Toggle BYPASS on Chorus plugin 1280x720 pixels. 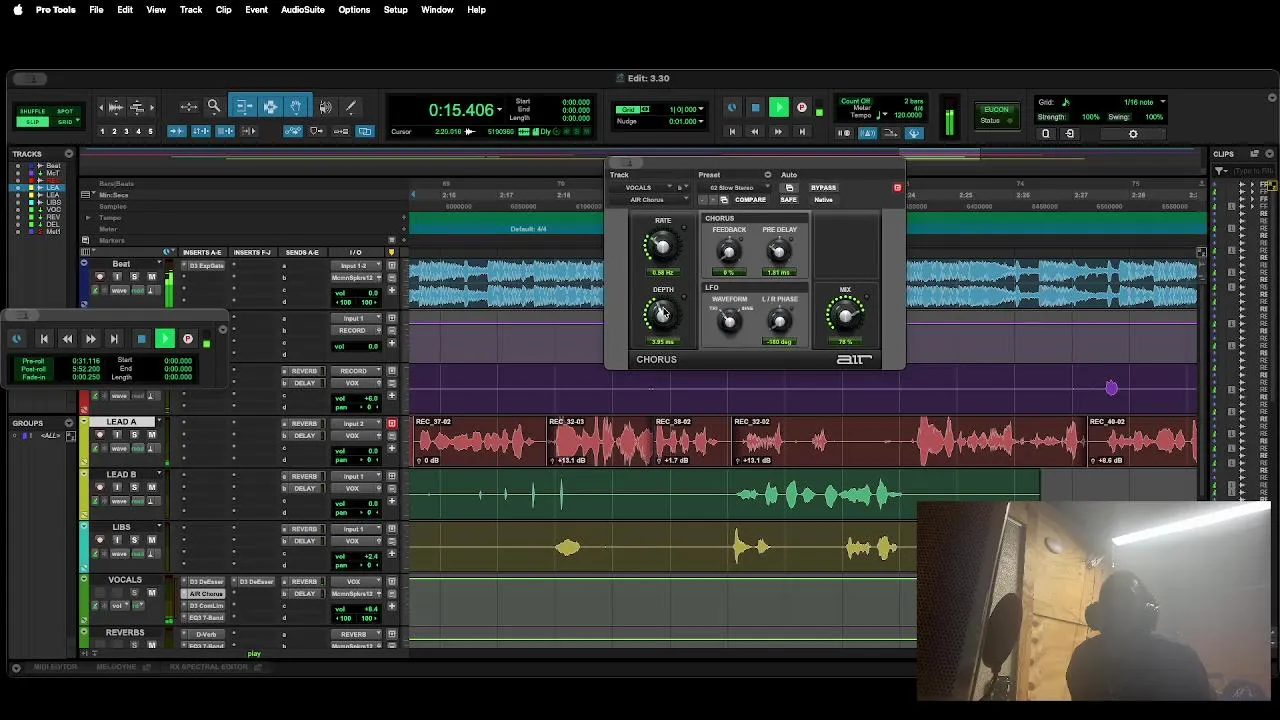pyautogui.click(x=823, y=188)
